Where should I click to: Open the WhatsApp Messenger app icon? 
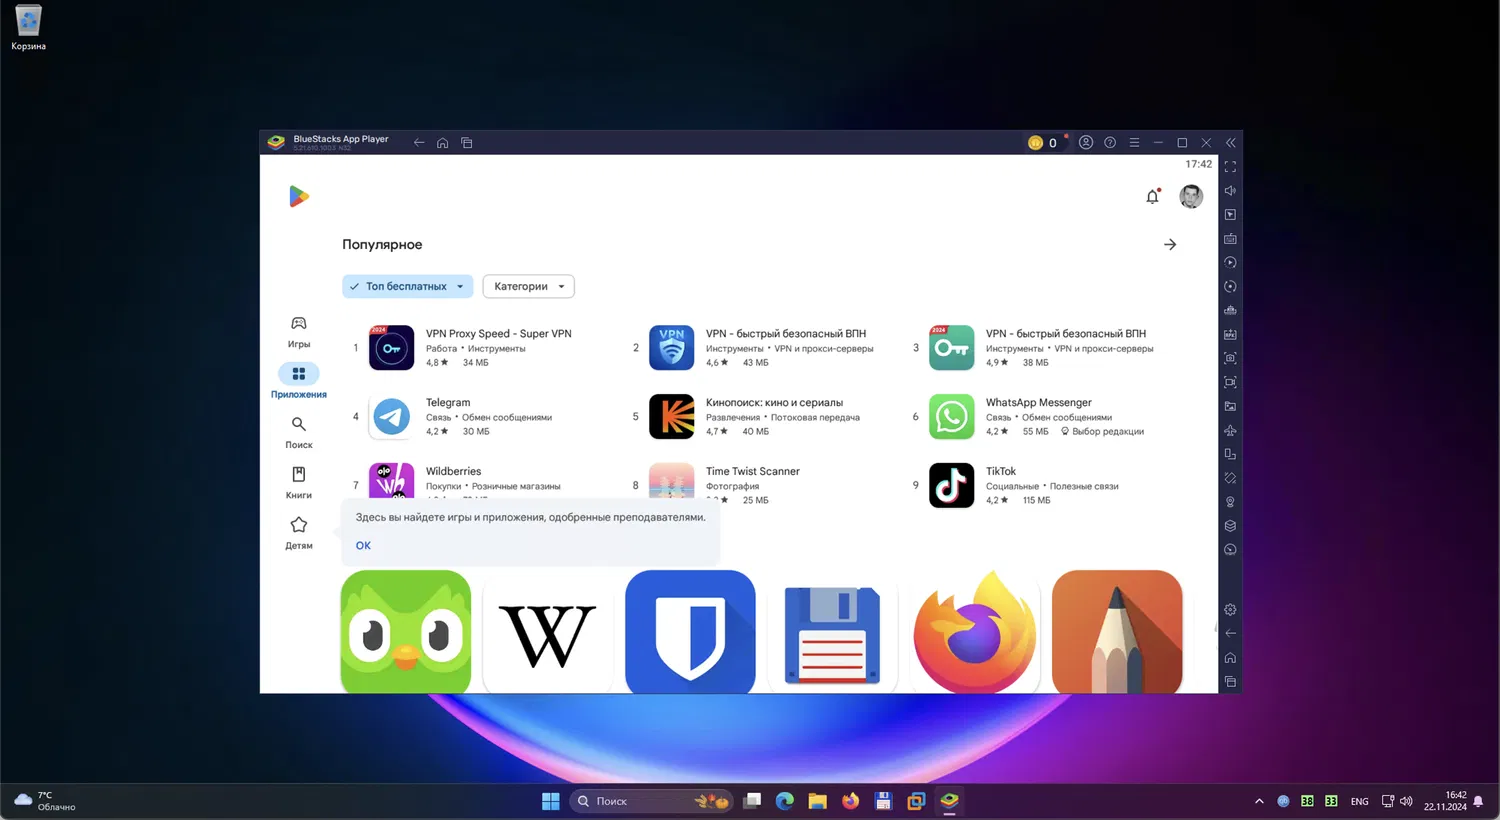pos(950,417)
